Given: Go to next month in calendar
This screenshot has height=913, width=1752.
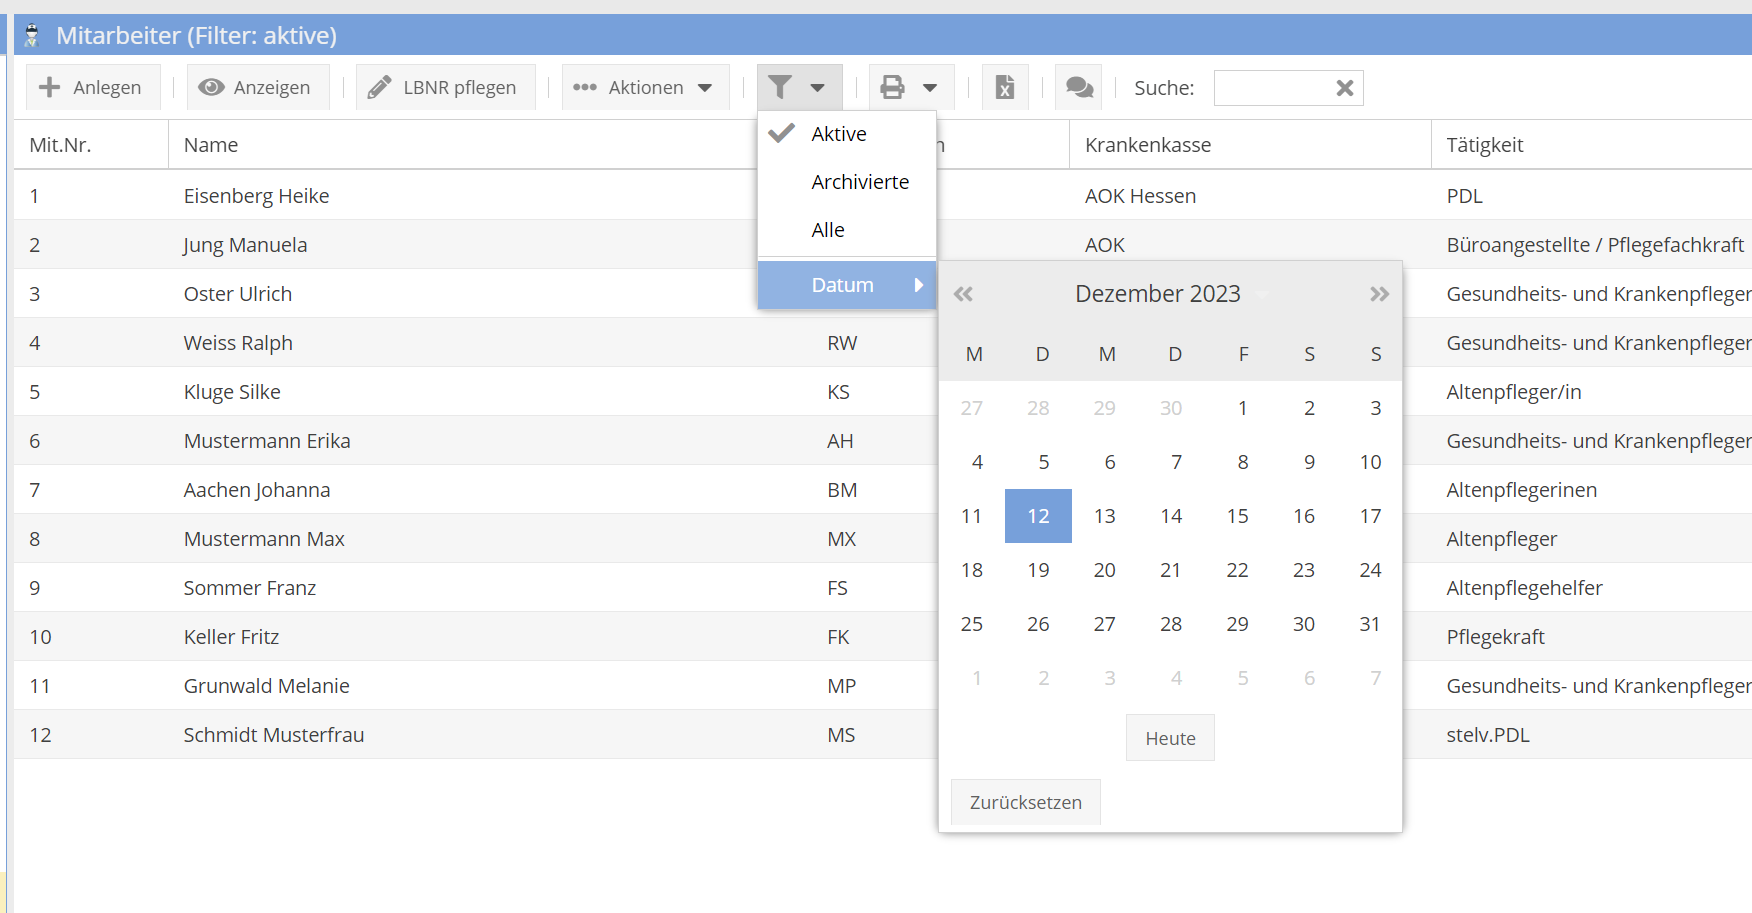Looking at the screenshot, I should (1379, 294).
